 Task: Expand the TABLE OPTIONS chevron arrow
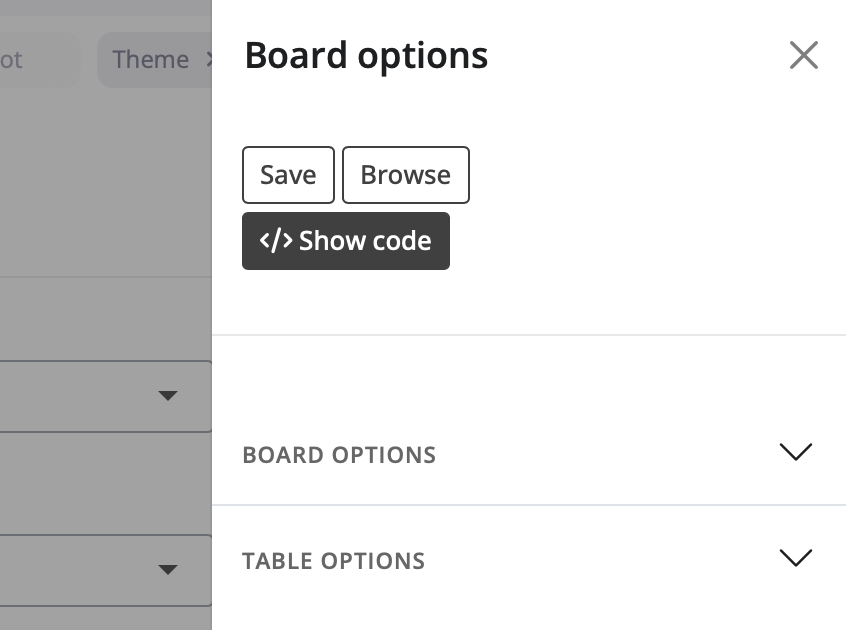click(x=795, y=558)
